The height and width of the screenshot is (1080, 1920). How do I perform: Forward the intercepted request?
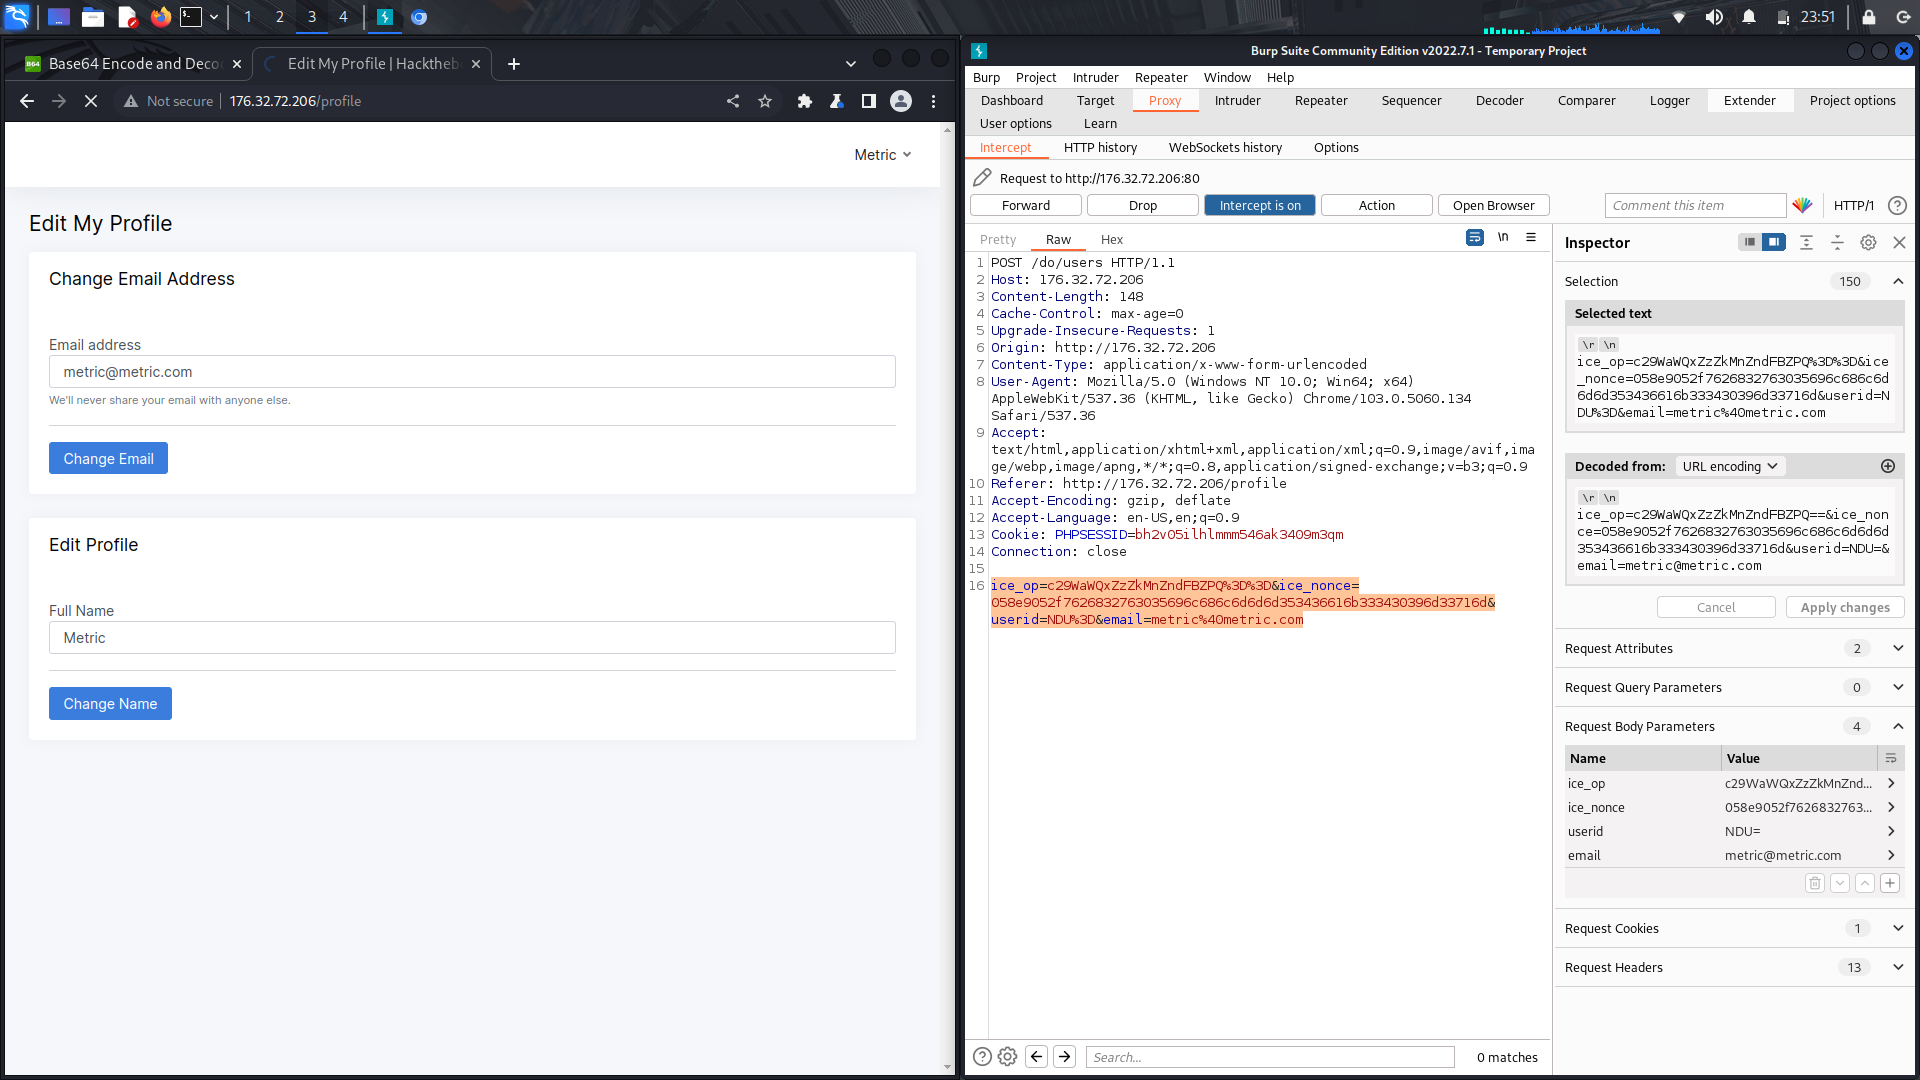[1025, 205]
